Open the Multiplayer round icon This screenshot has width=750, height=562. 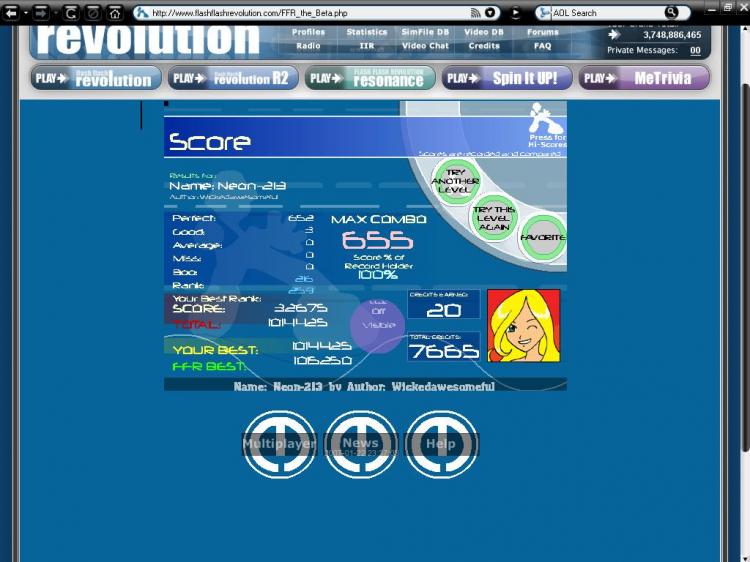(280, 444)
